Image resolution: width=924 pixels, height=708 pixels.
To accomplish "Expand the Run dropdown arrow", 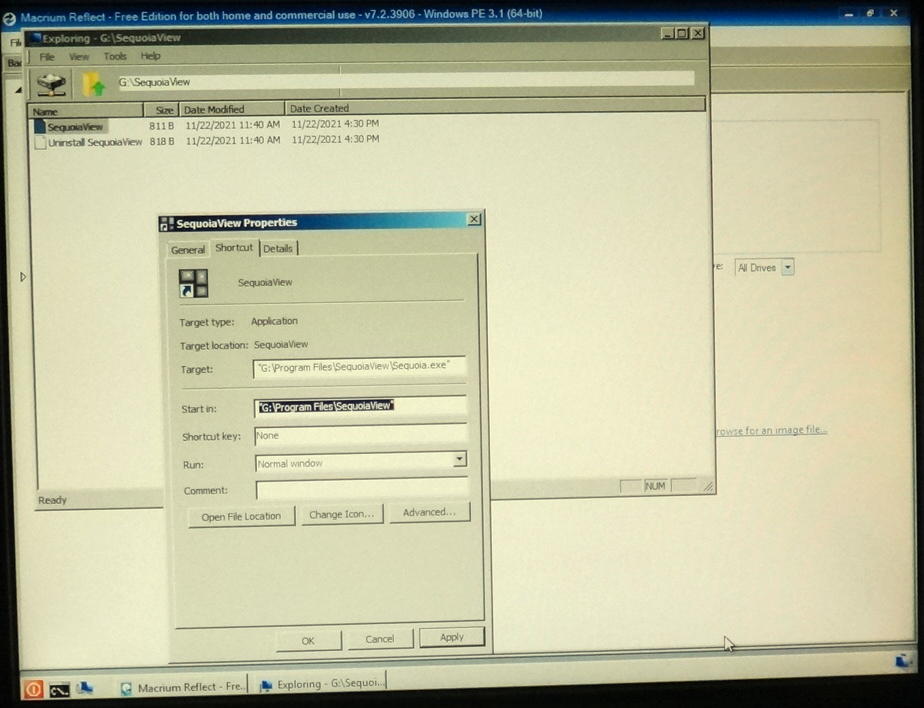I will click(x=460, y=459).
